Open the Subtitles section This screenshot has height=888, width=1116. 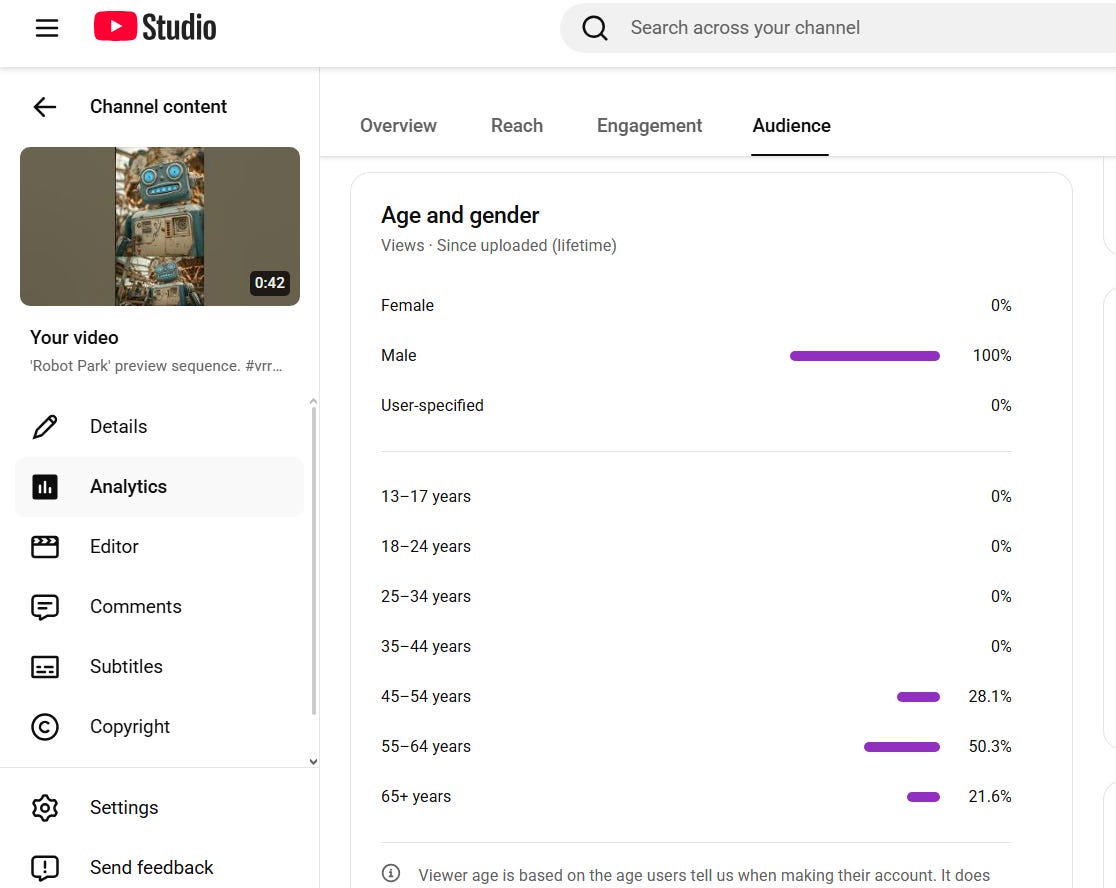coord(160,667)
